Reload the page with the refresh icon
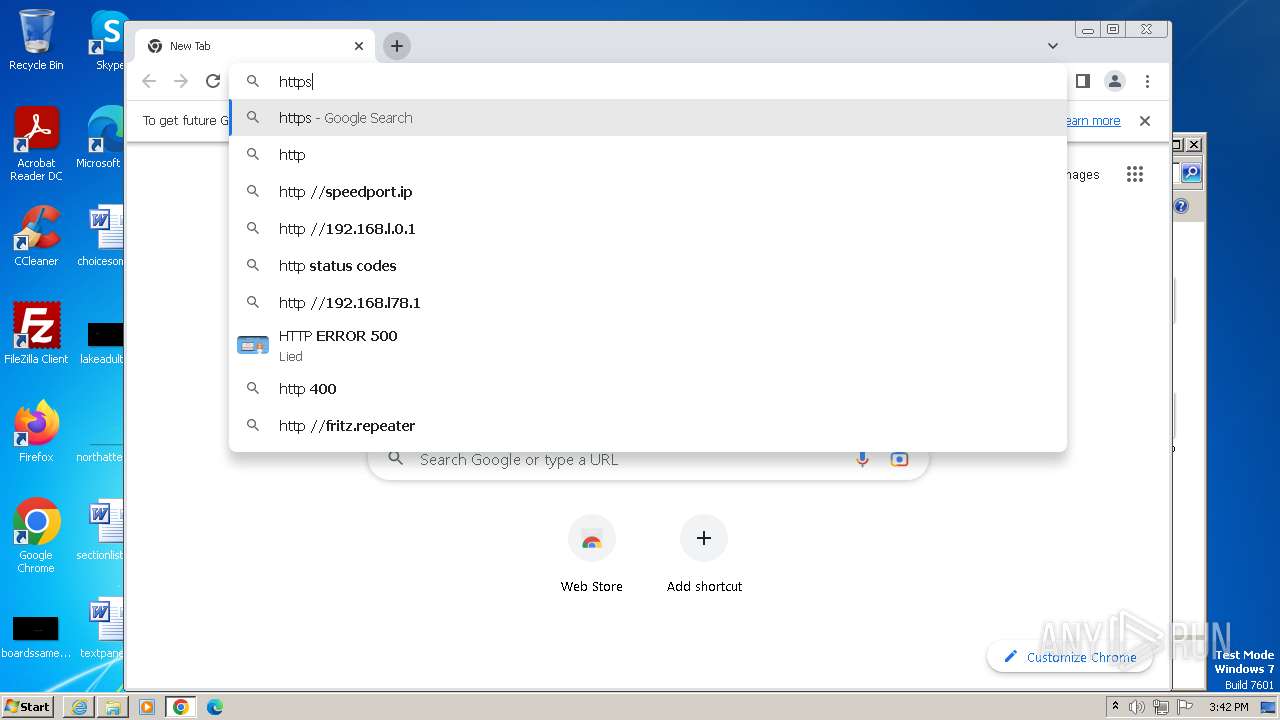 click(213, 81)
